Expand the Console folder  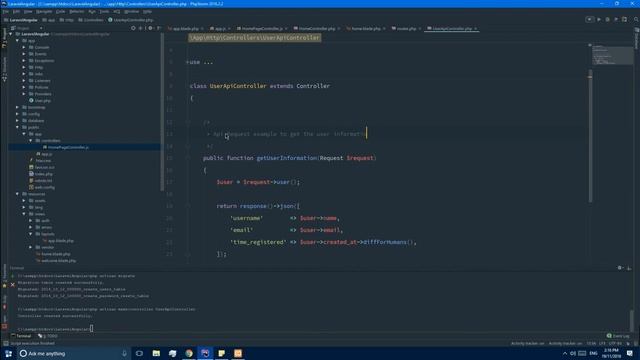click(x=24, y=47)
